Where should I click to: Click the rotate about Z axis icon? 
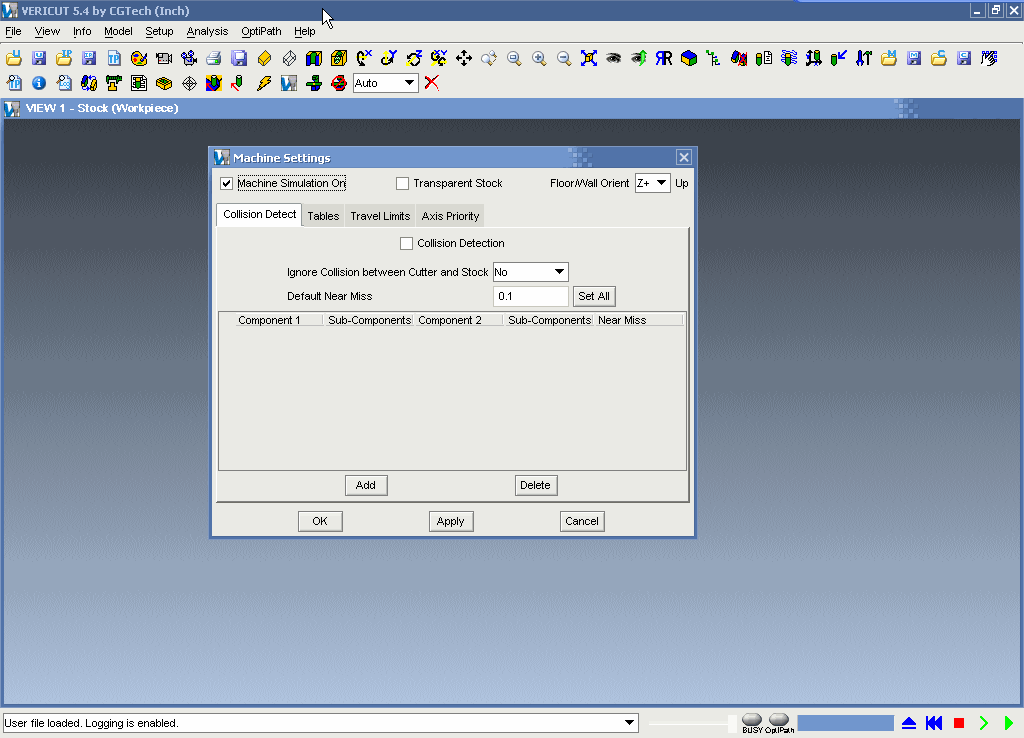(x=414, y=58)
